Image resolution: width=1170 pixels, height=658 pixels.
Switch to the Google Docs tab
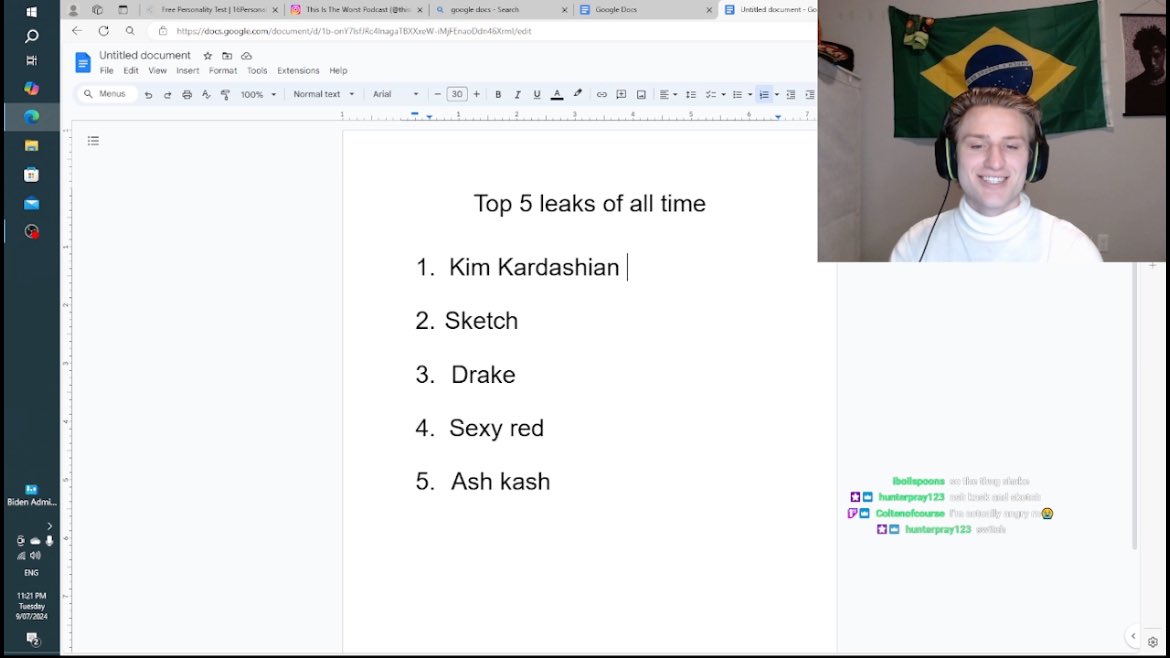(x=645, y=10)
